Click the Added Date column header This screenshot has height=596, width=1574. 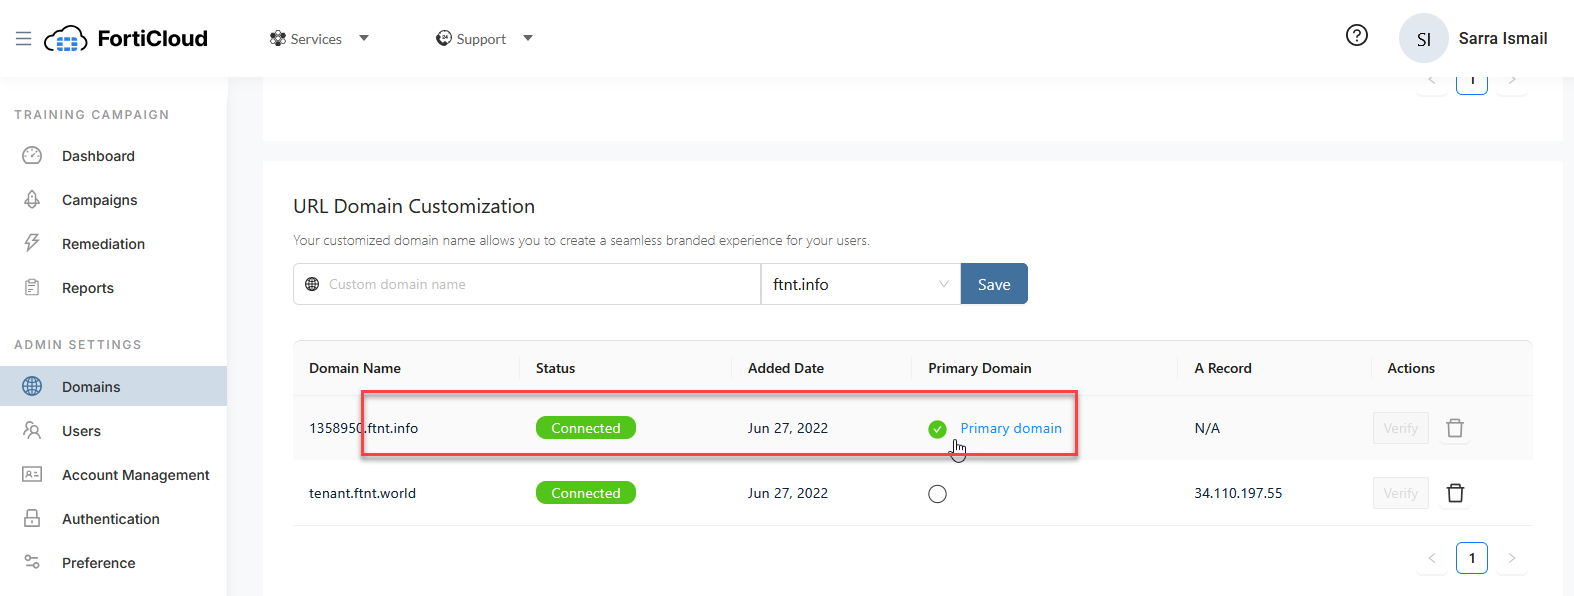tap(786, 368)
